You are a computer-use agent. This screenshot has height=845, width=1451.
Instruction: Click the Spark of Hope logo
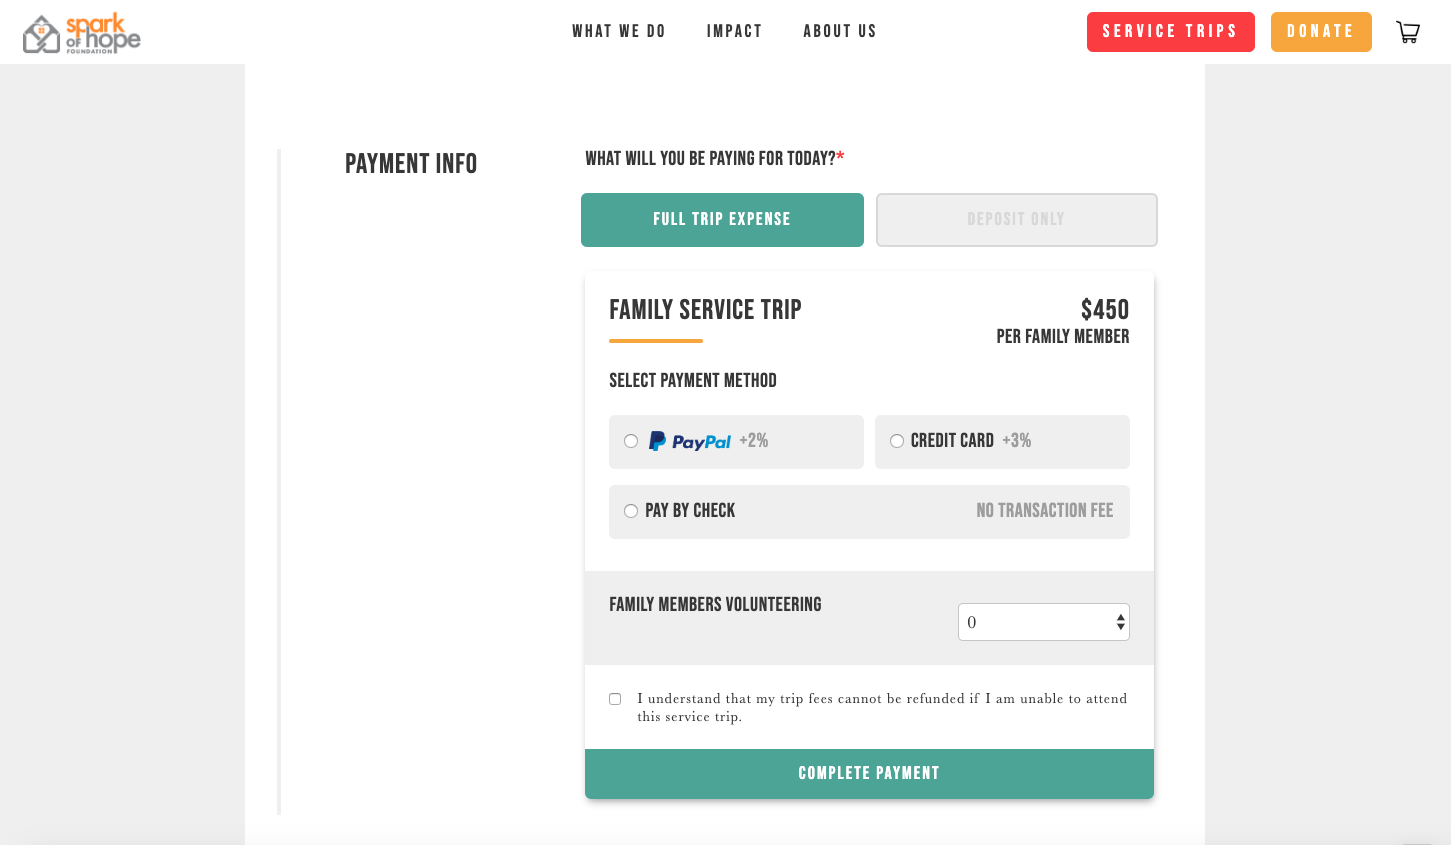[x=82, y=33]
